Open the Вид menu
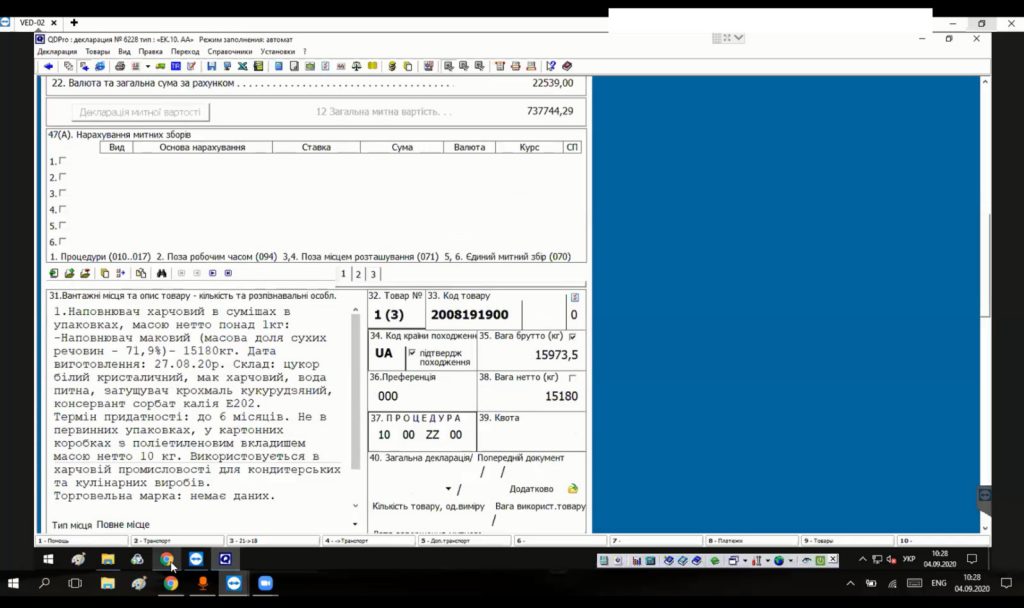This screenshot has width=1024, height=608. click(x=124, y=52)
